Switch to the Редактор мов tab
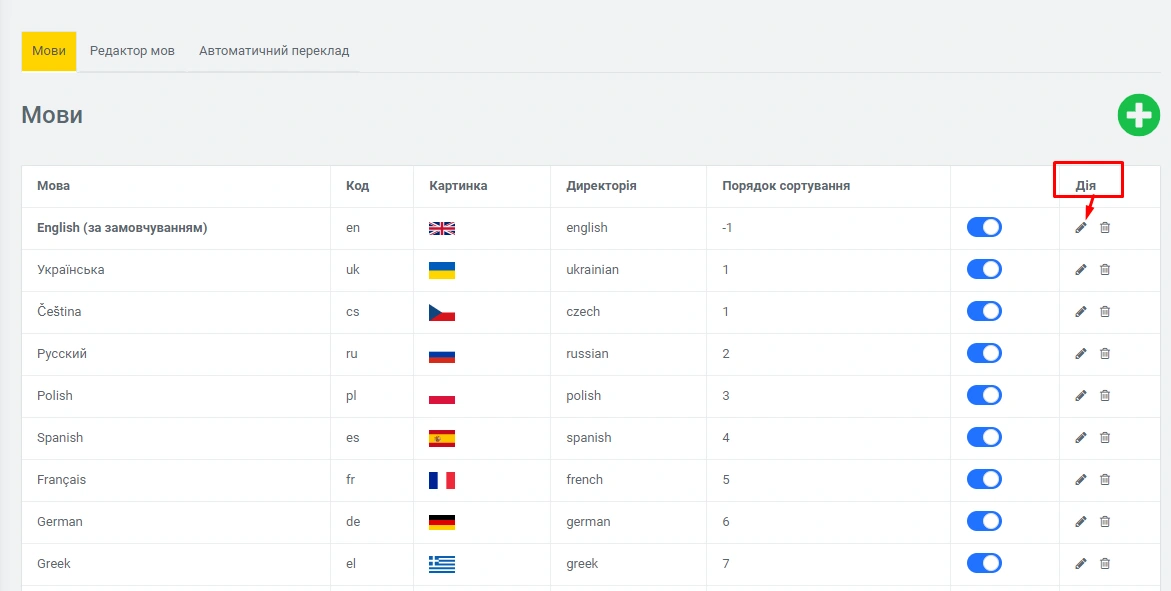This screenshot has width=1171, height=591. [x=132, y=51]
